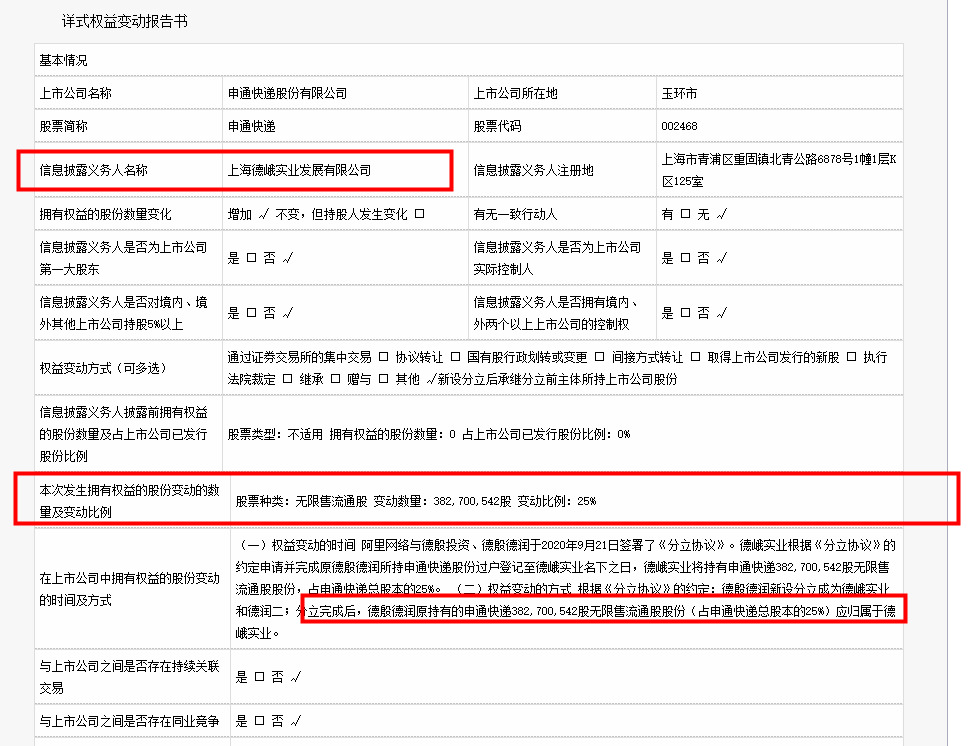Tick the 间接方式转让 checkbox
The height and width of the screenshot is (746, 974).
point(695,357)
